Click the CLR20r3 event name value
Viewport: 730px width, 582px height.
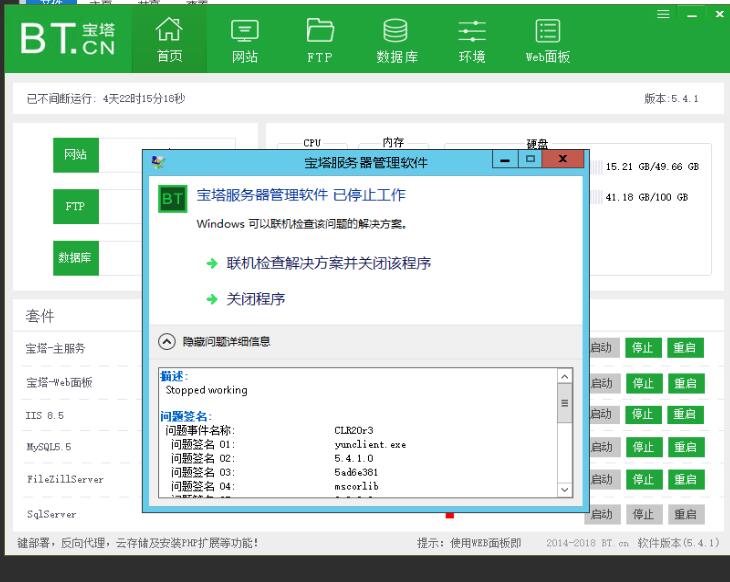coord(354,431)
